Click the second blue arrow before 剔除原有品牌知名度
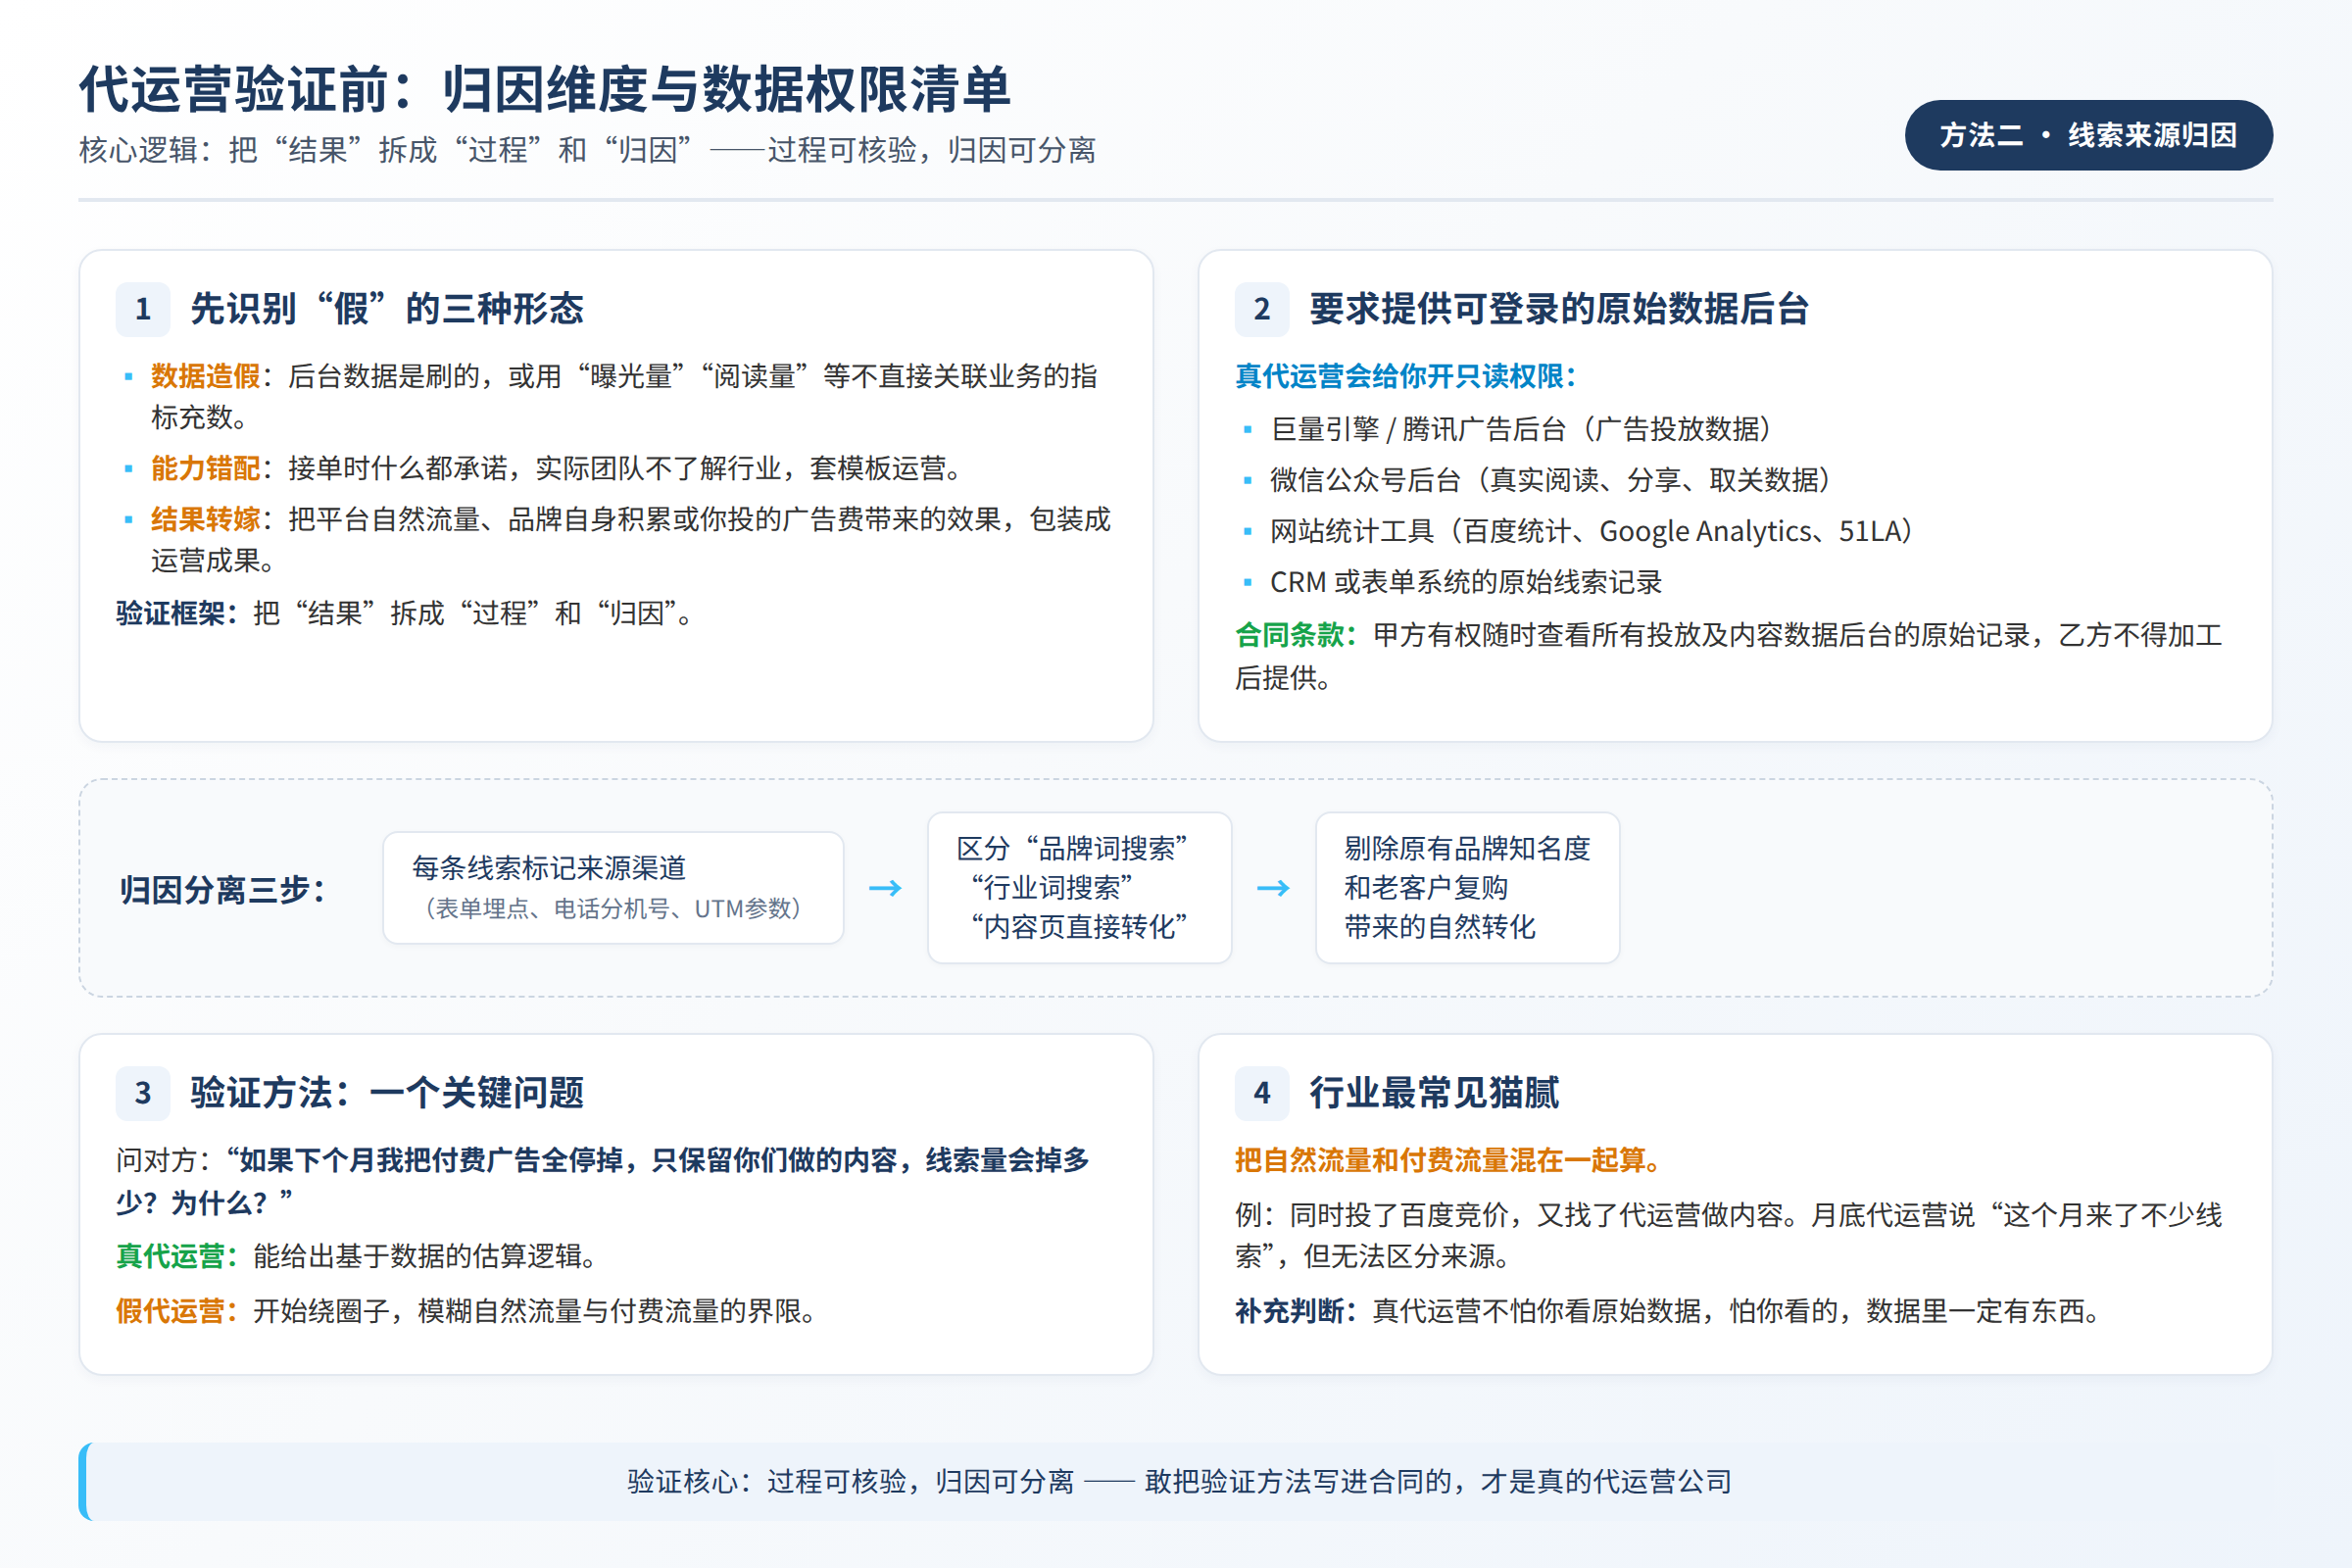 pyautogui.click(x=1273, y=888)
